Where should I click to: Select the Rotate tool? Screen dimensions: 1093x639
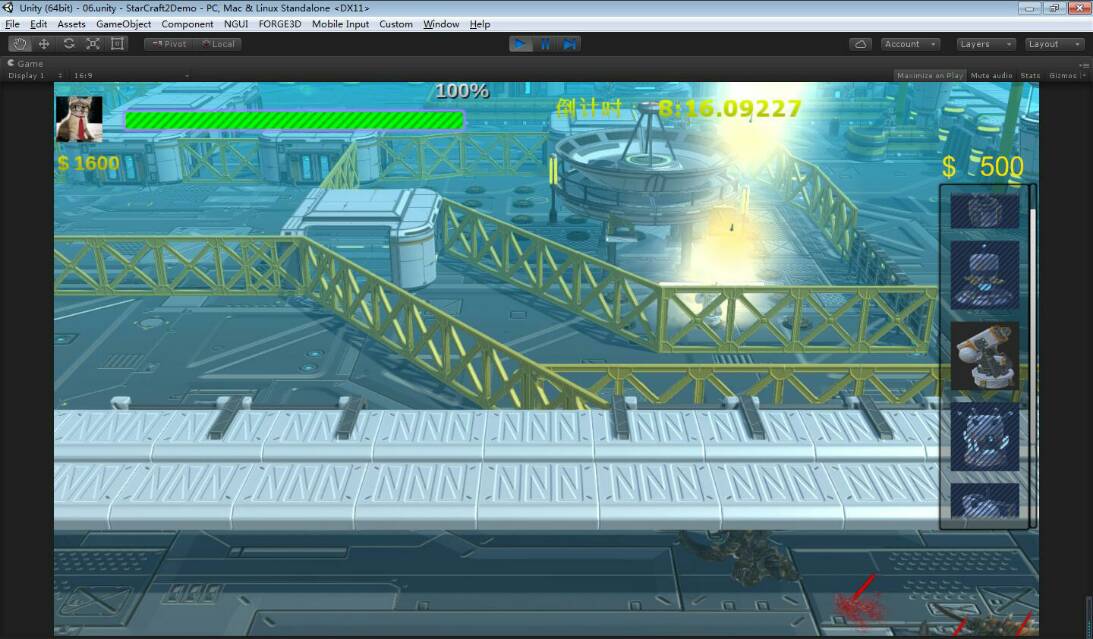coord(68,44)
